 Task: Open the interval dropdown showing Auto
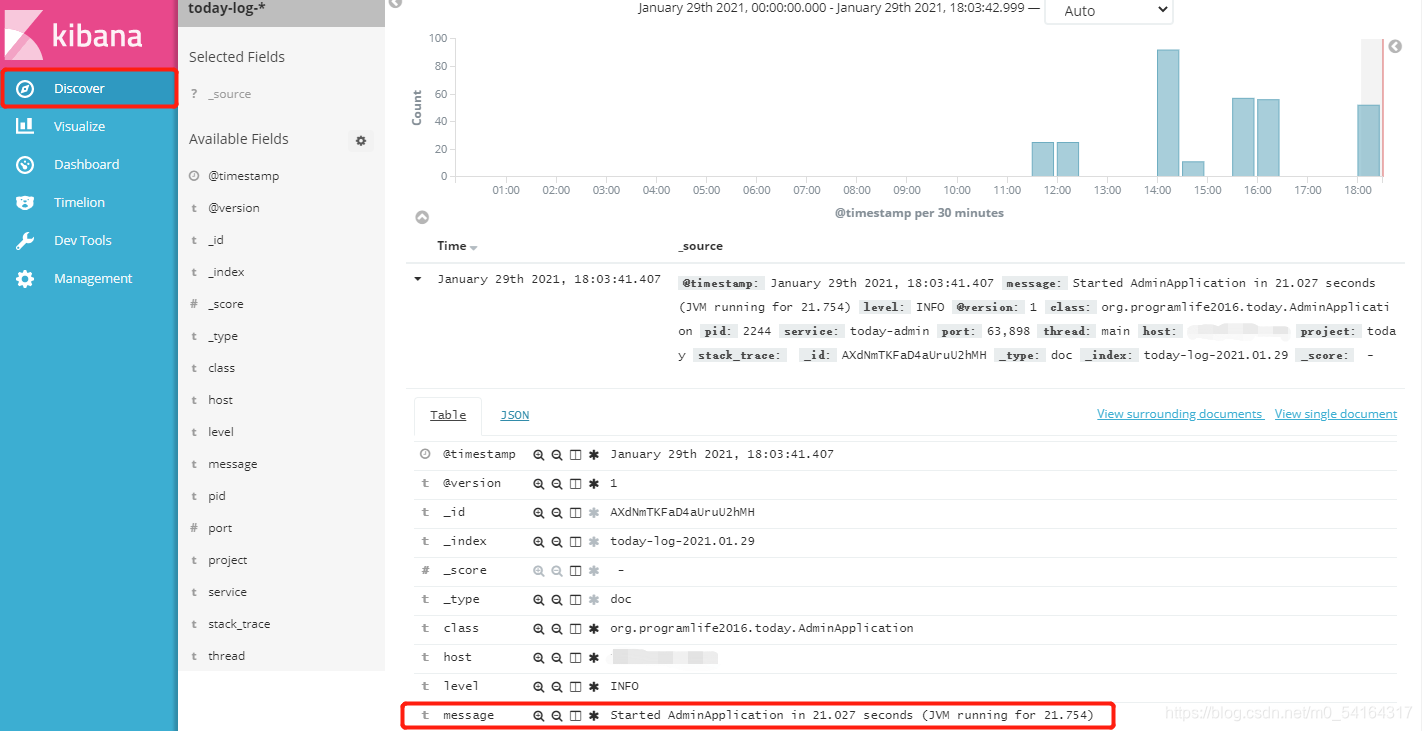click(x=1108, y=11)
